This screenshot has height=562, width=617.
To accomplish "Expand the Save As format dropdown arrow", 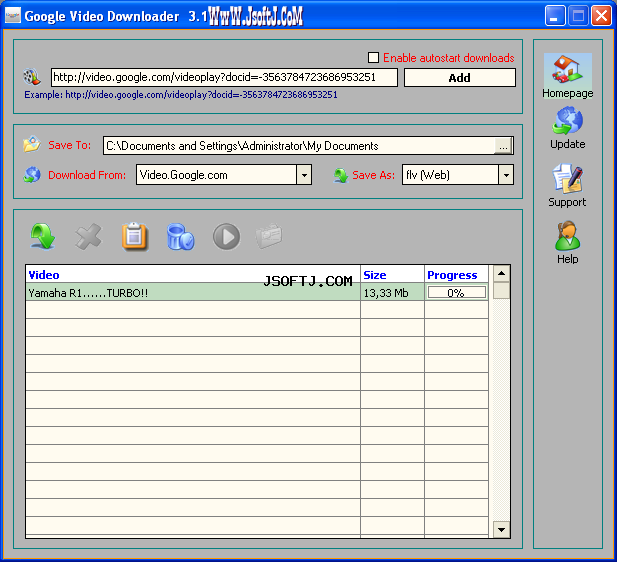I will [x=506, y=175].
